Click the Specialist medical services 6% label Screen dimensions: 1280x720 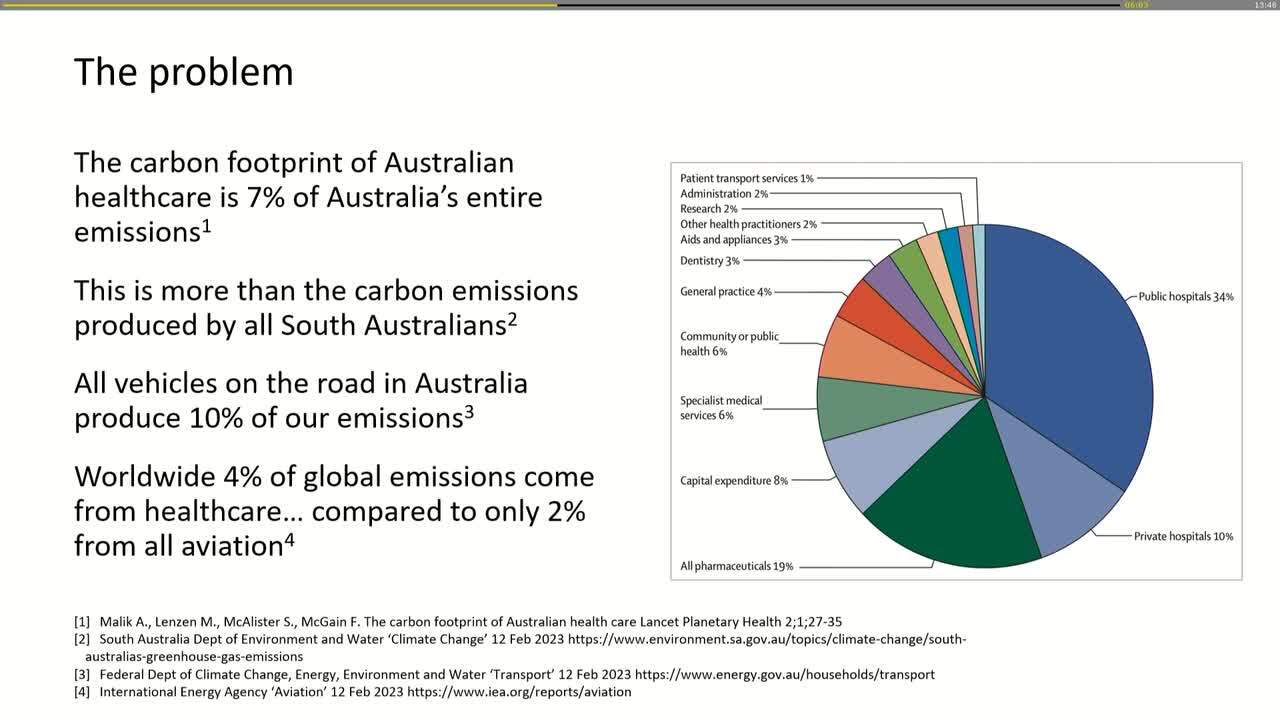[x=720, y=408]
